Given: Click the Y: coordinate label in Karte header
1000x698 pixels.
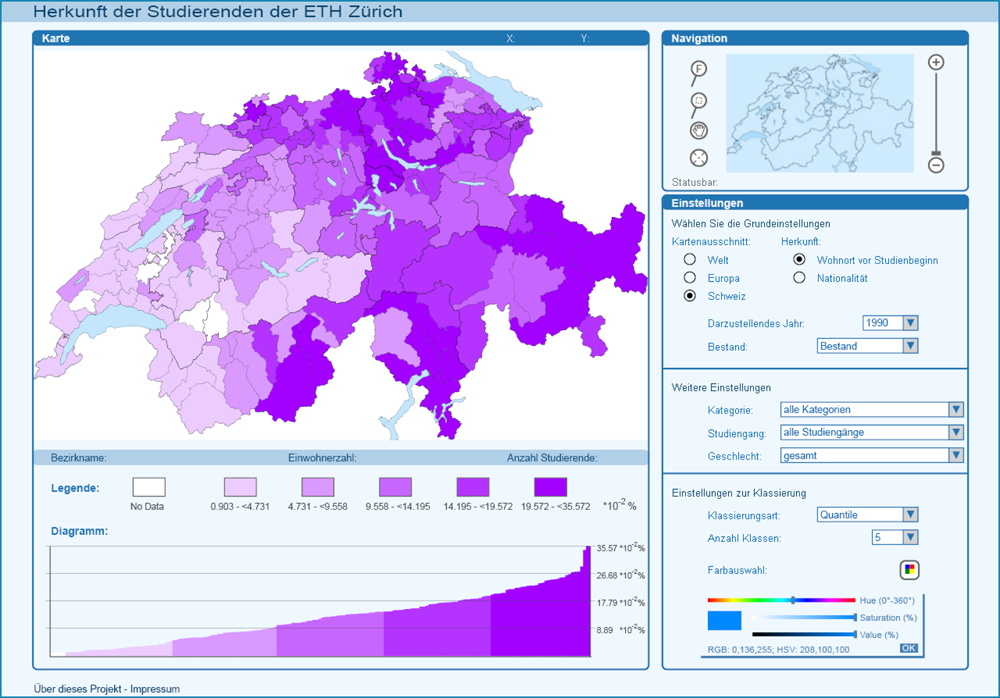Looking at the screenshot, I should (x=585, y=38).
